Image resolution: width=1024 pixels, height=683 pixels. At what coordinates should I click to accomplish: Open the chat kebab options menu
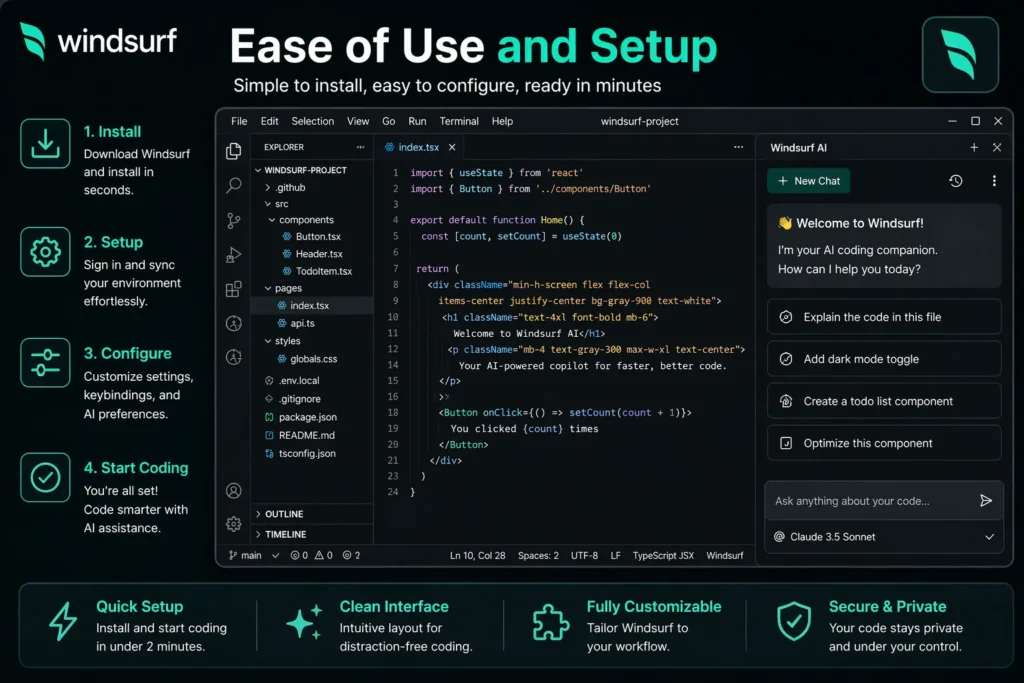pos(994,181)
